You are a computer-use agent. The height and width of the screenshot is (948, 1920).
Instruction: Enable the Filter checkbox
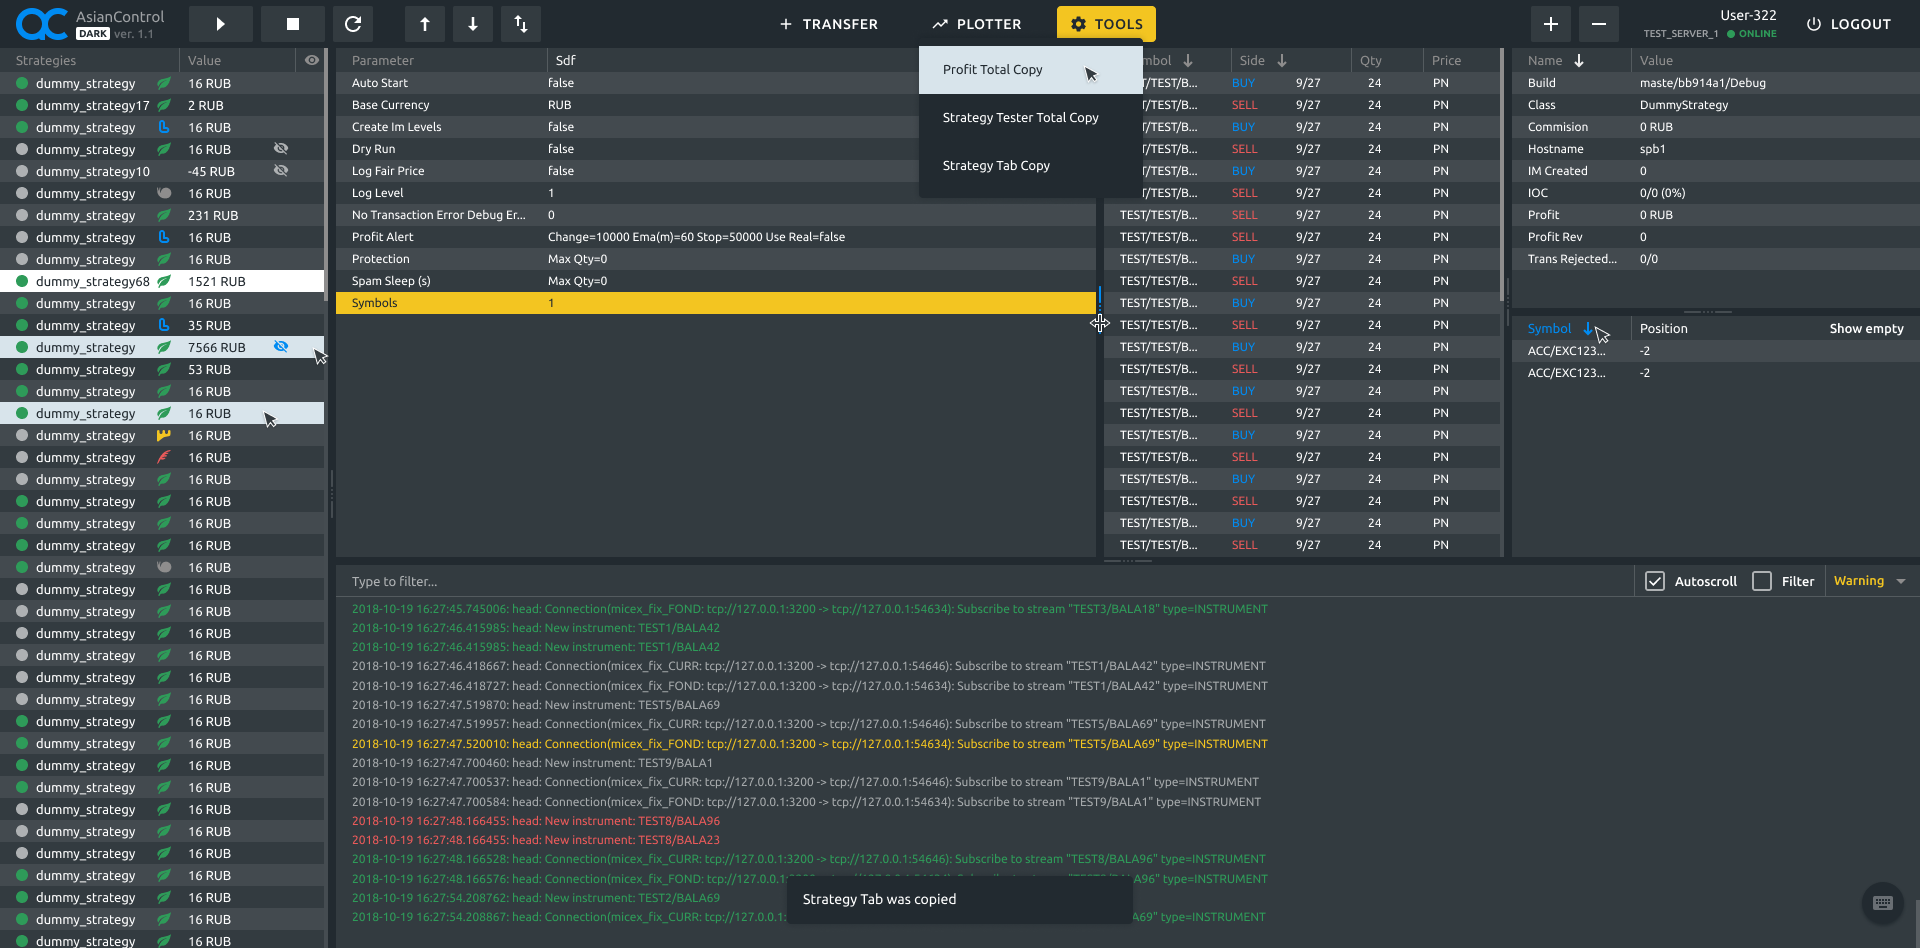pyautogui.click(x=1762, y=581)
